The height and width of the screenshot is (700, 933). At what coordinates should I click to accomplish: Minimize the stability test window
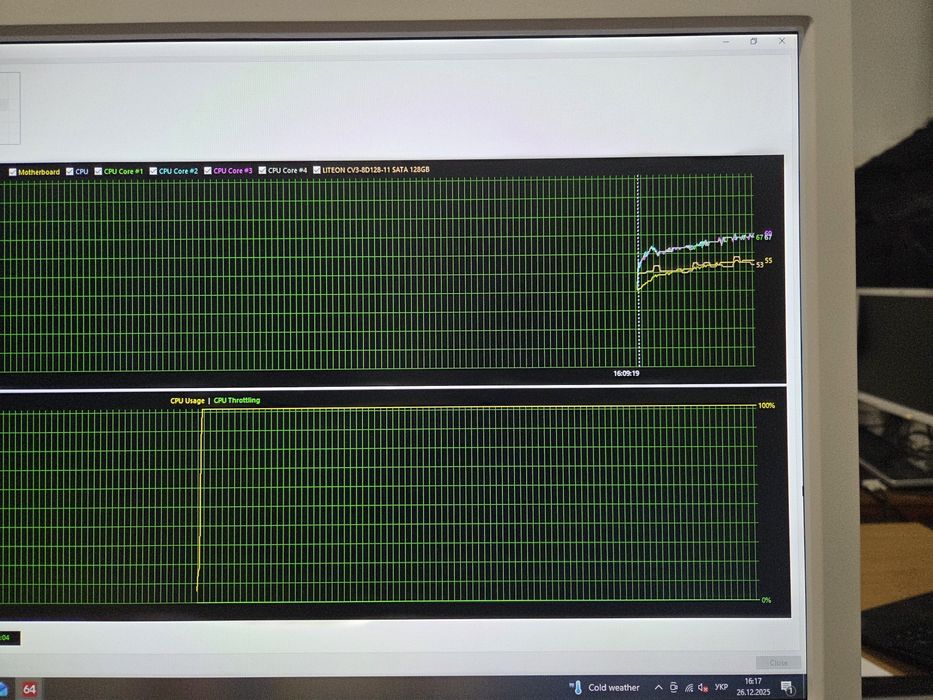[x=726, y=42]
